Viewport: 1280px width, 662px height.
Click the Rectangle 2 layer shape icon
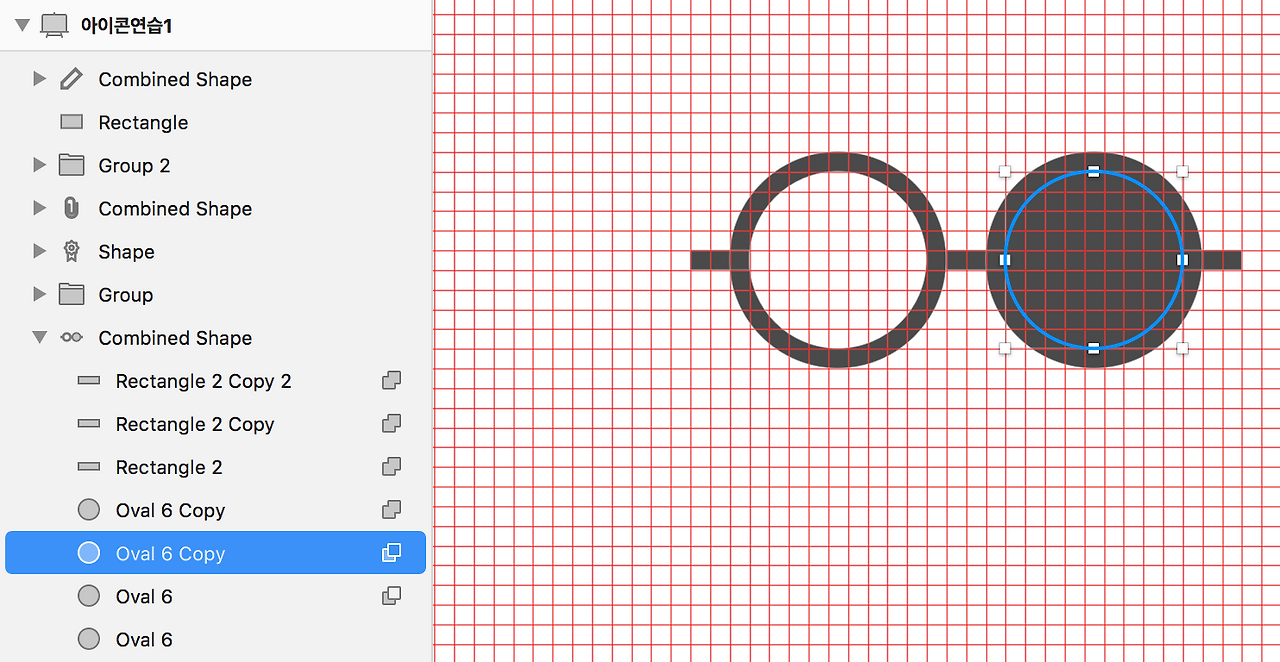pos(89,466)
